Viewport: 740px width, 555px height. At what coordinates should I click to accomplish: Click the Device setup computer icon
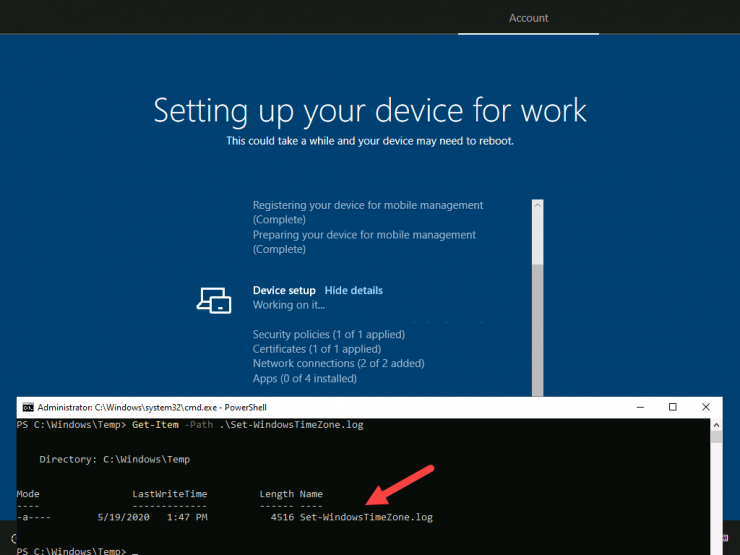coord(214,300)
